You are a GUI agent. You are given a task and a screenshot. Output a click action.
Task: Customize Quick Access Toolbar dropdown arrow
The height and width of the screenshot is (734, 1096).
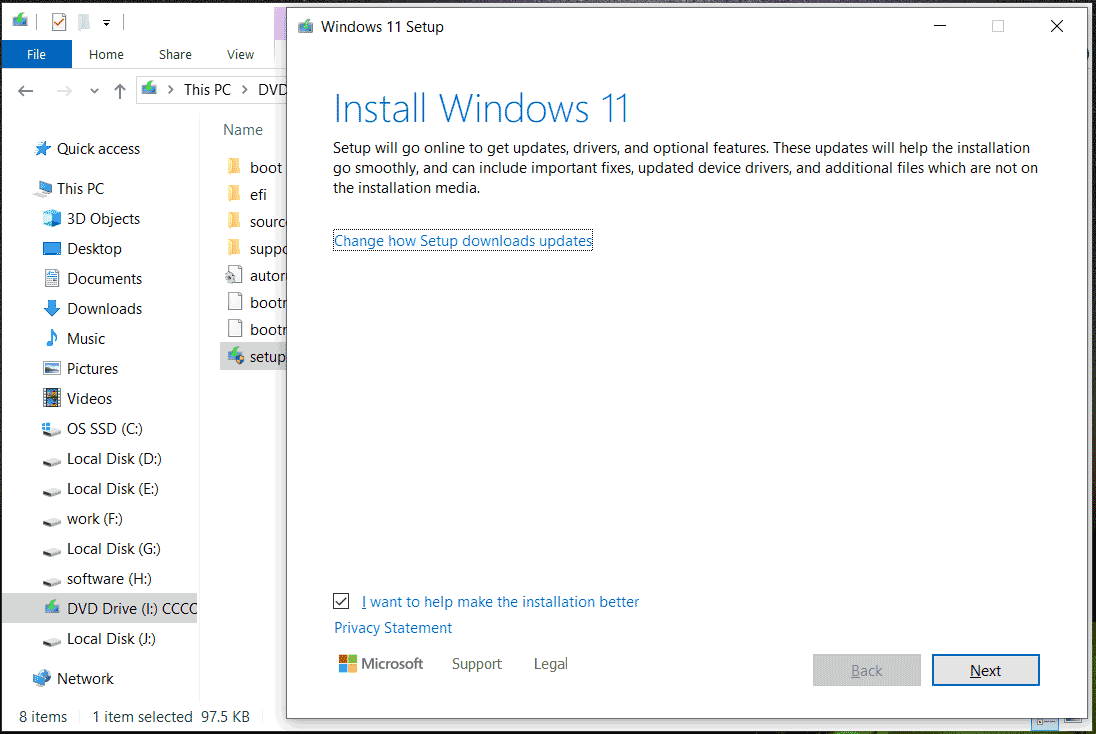(x=106, y=23)
